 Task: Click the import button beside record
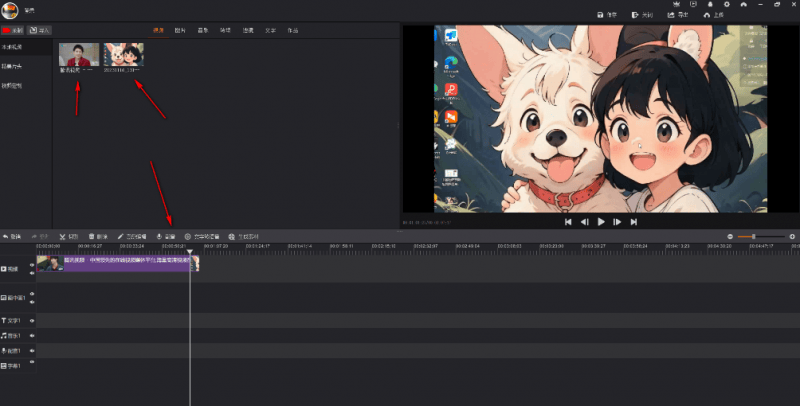38,31
